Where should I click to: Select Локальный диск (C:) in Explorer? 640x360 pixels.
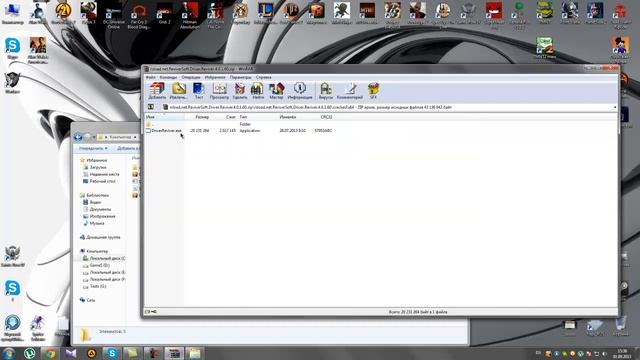click(x=104, y=258)
